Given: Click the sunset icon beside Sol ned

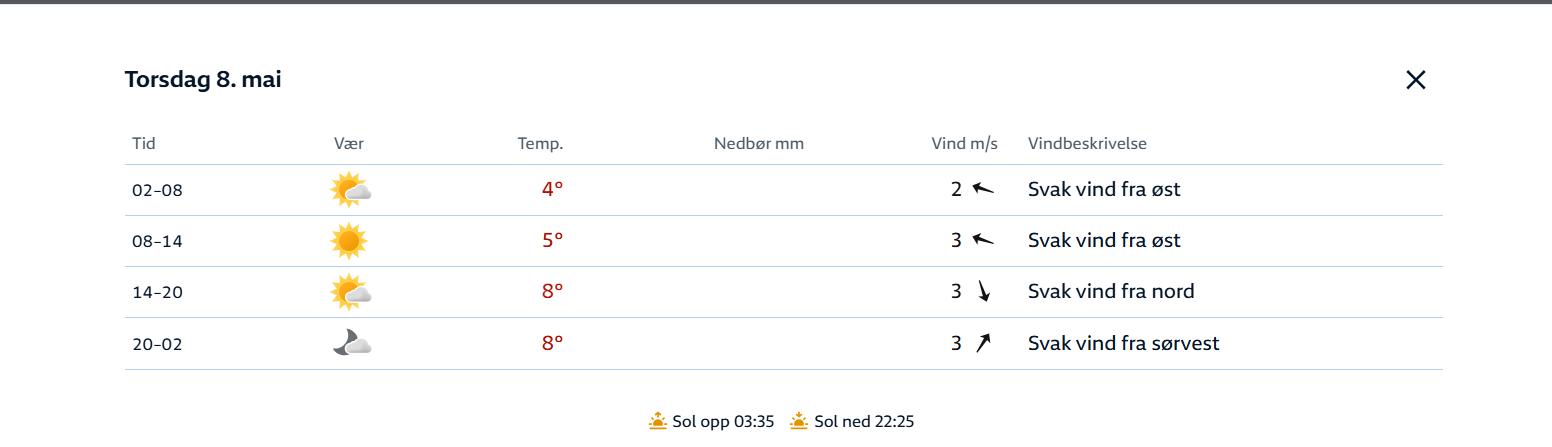Looking at the screenshot, I should [x=799, y=421].
